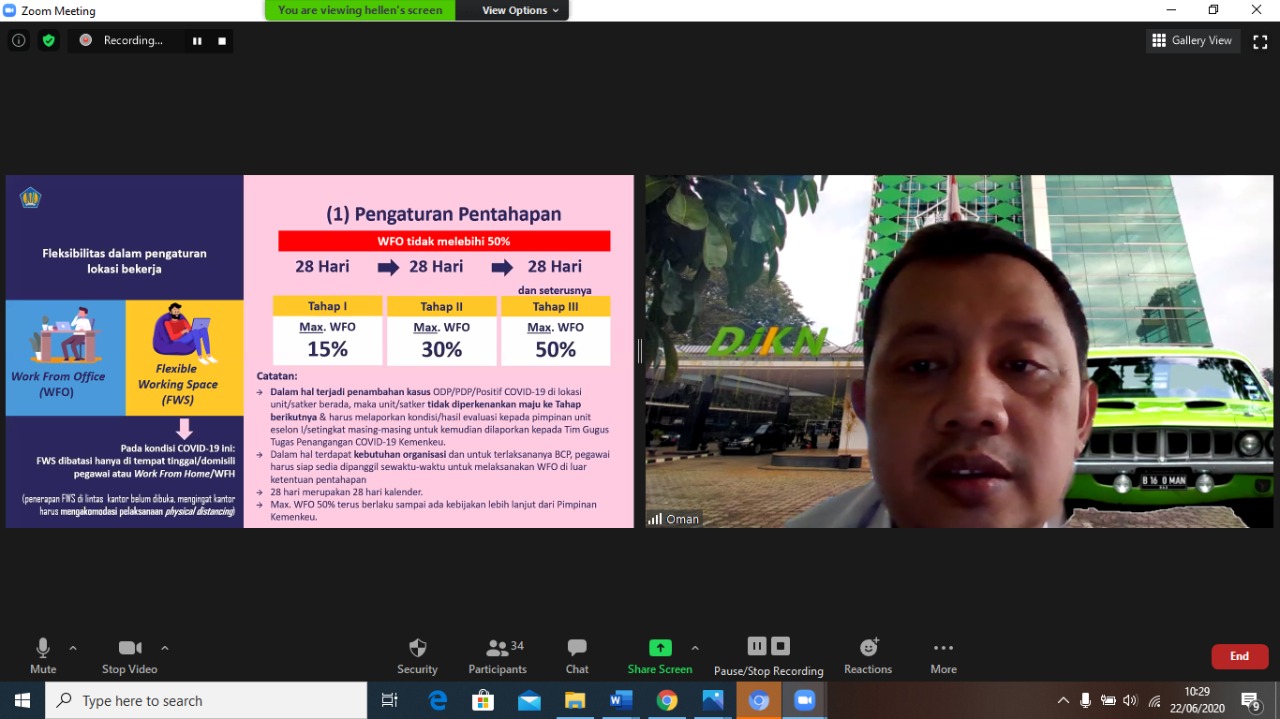Expand video options arrow next to Stop Video
The height and width of the screenshot is (719, 1280).
click(165, 648)
